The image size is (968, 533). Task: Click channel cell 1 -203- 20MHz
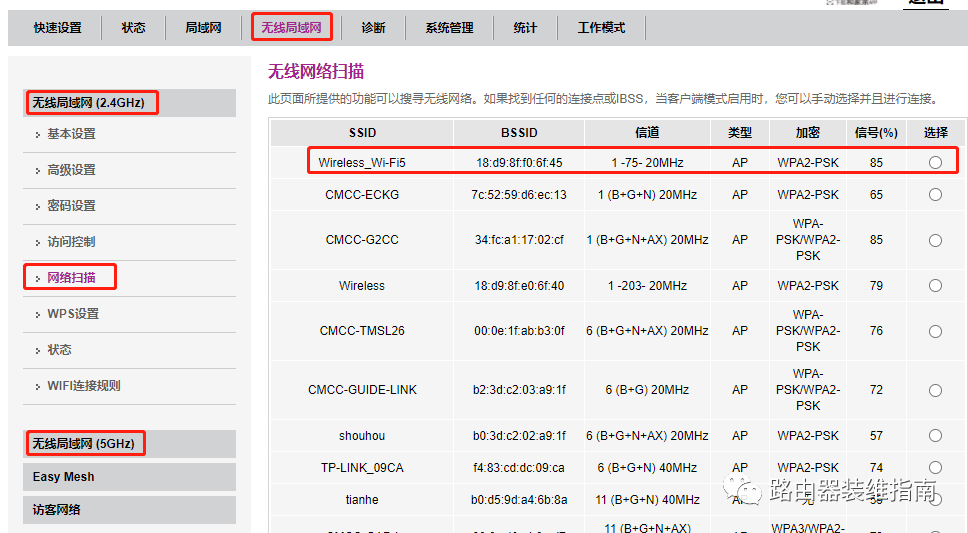647,285
